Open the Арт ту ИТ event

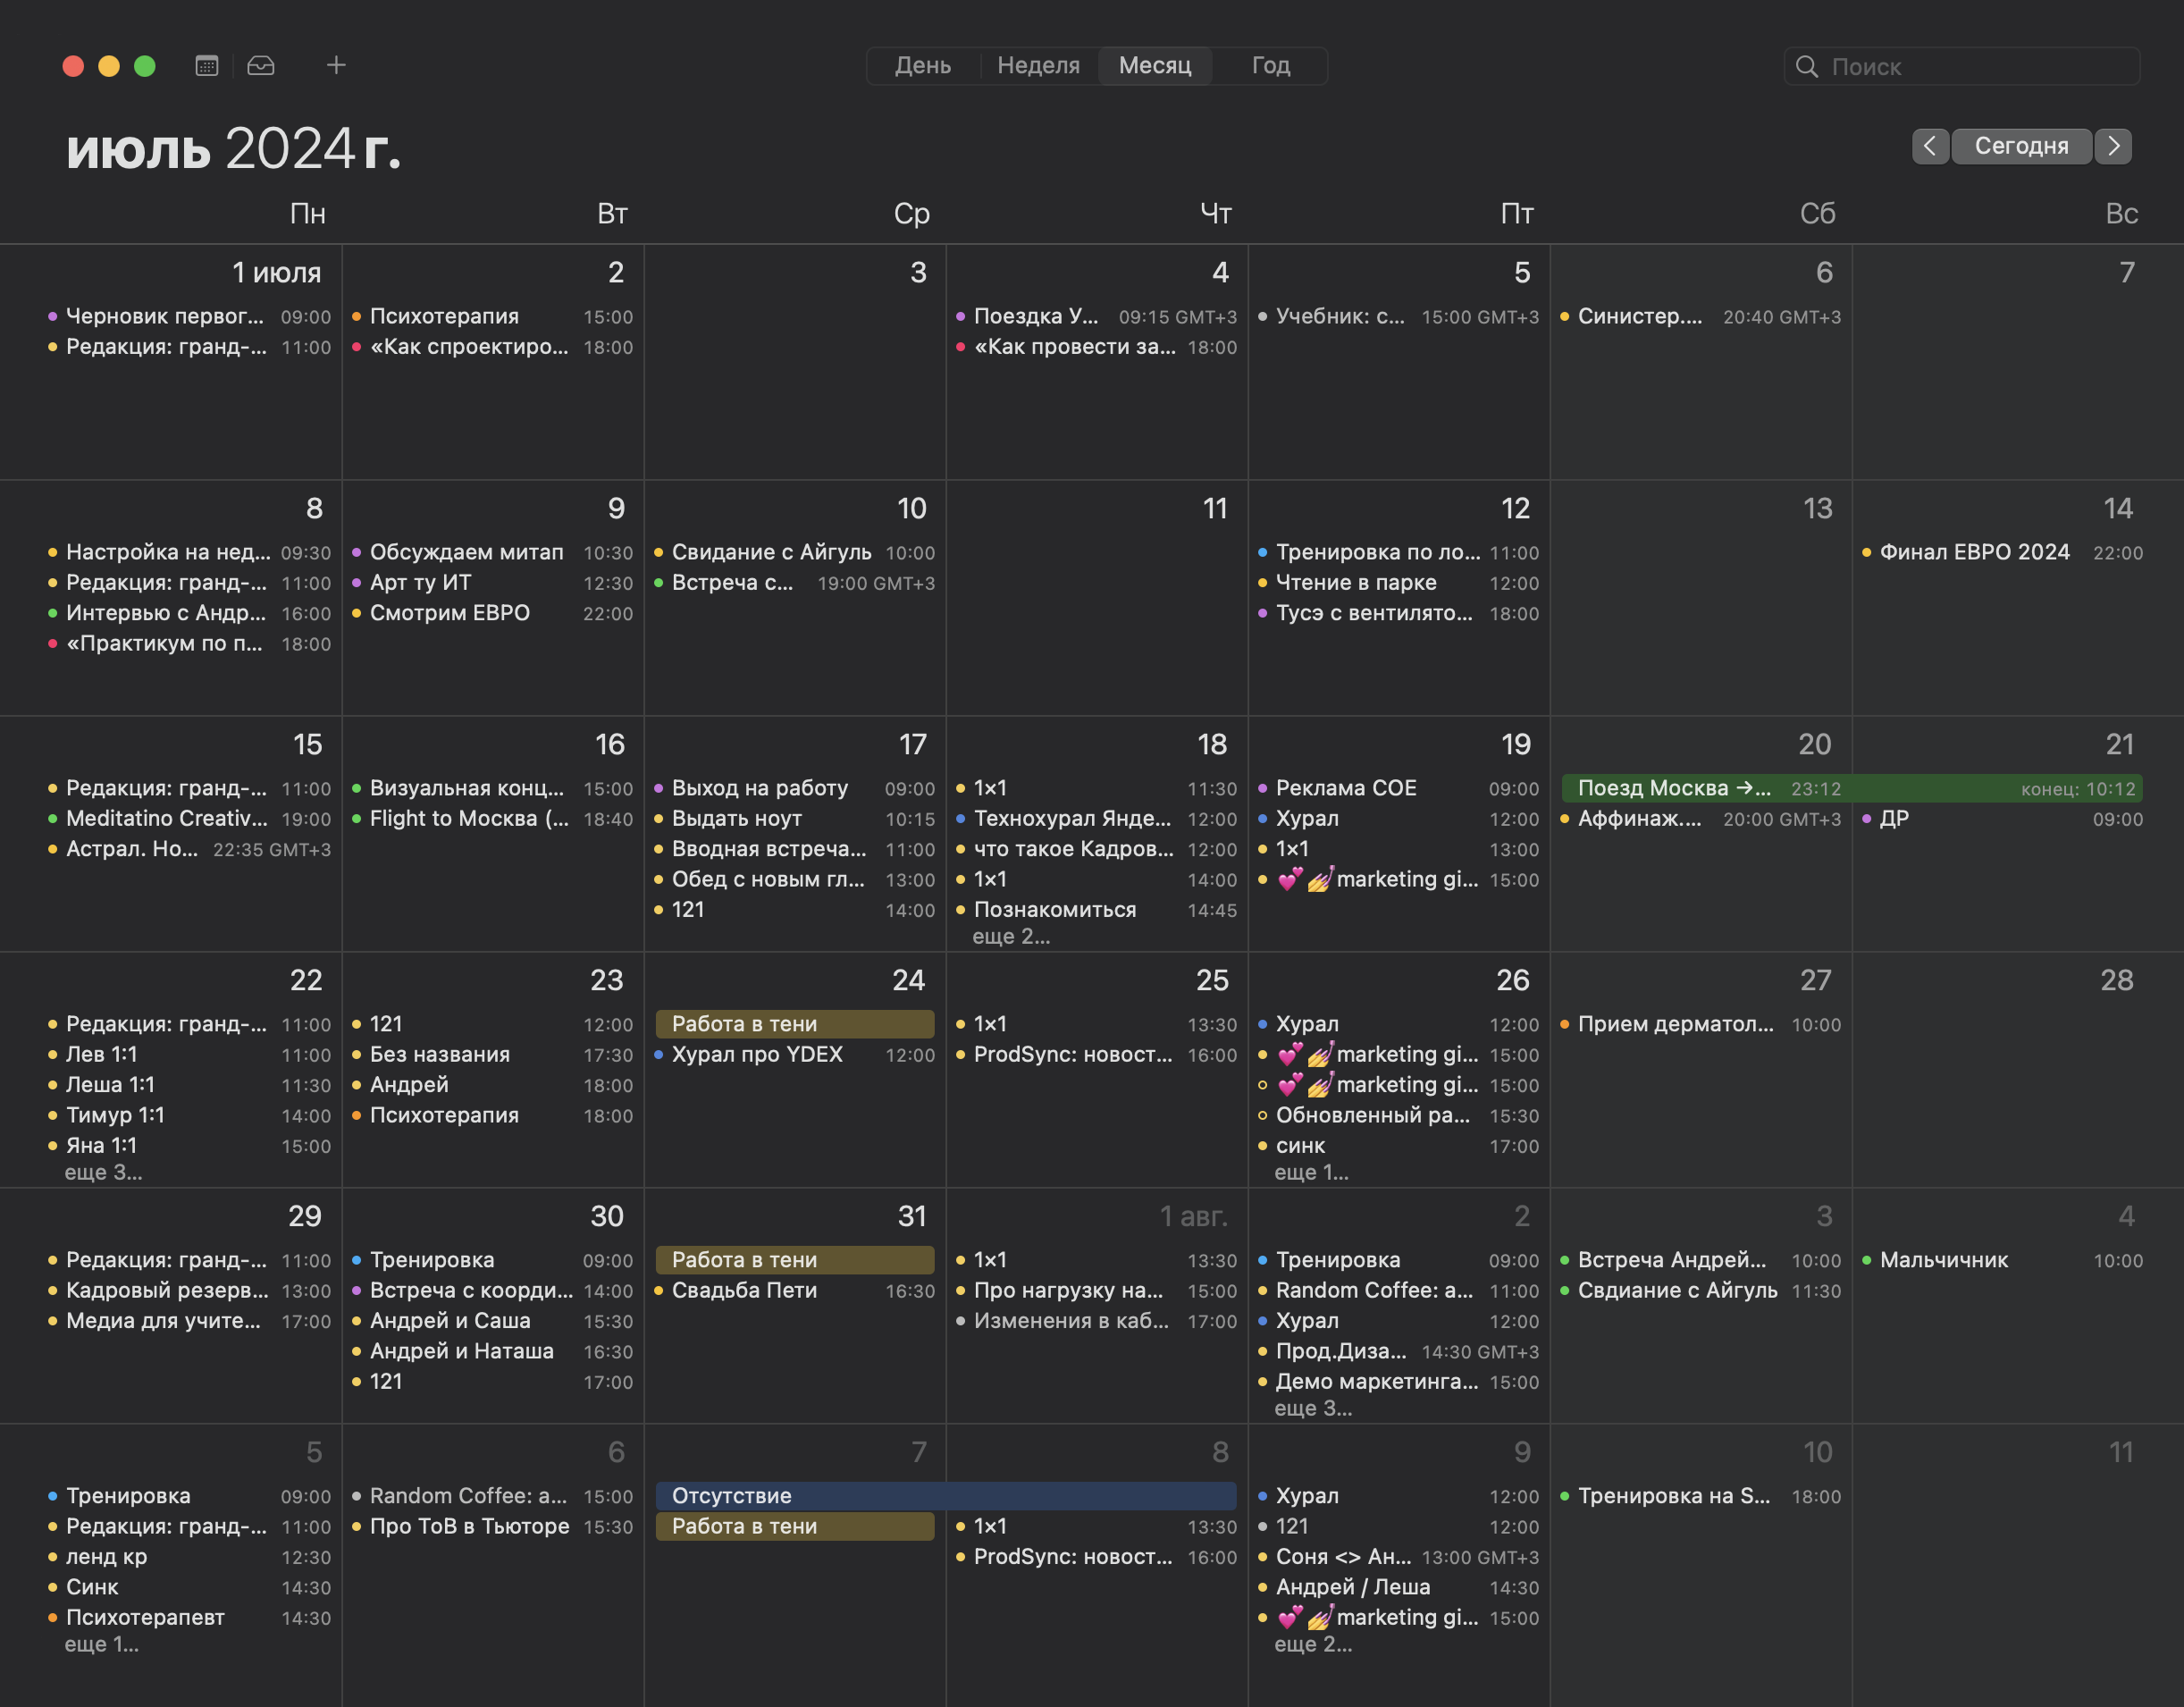[493, 584]
